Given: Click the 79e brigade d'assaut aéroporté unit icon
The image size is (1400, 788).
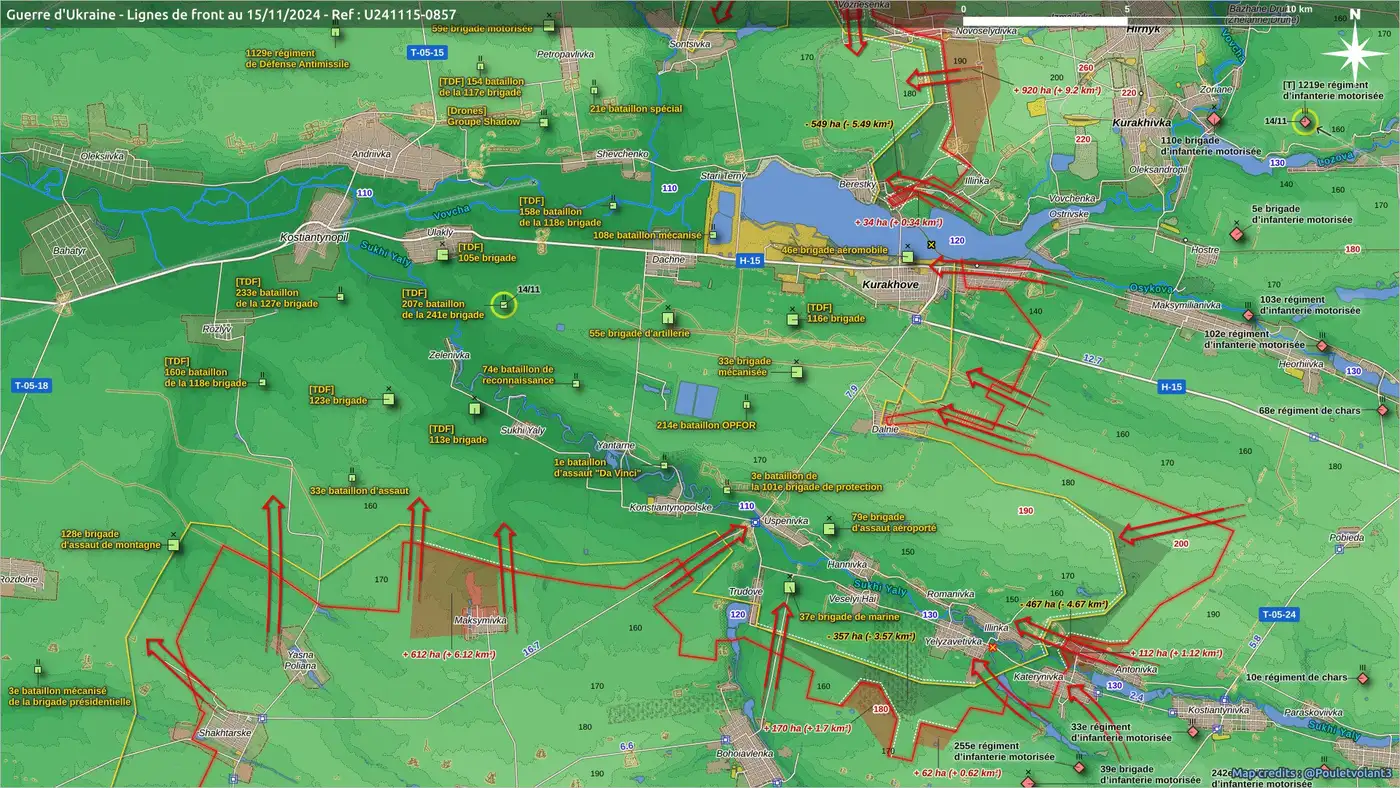Looking at the screenshot, I should pos(829,528).
